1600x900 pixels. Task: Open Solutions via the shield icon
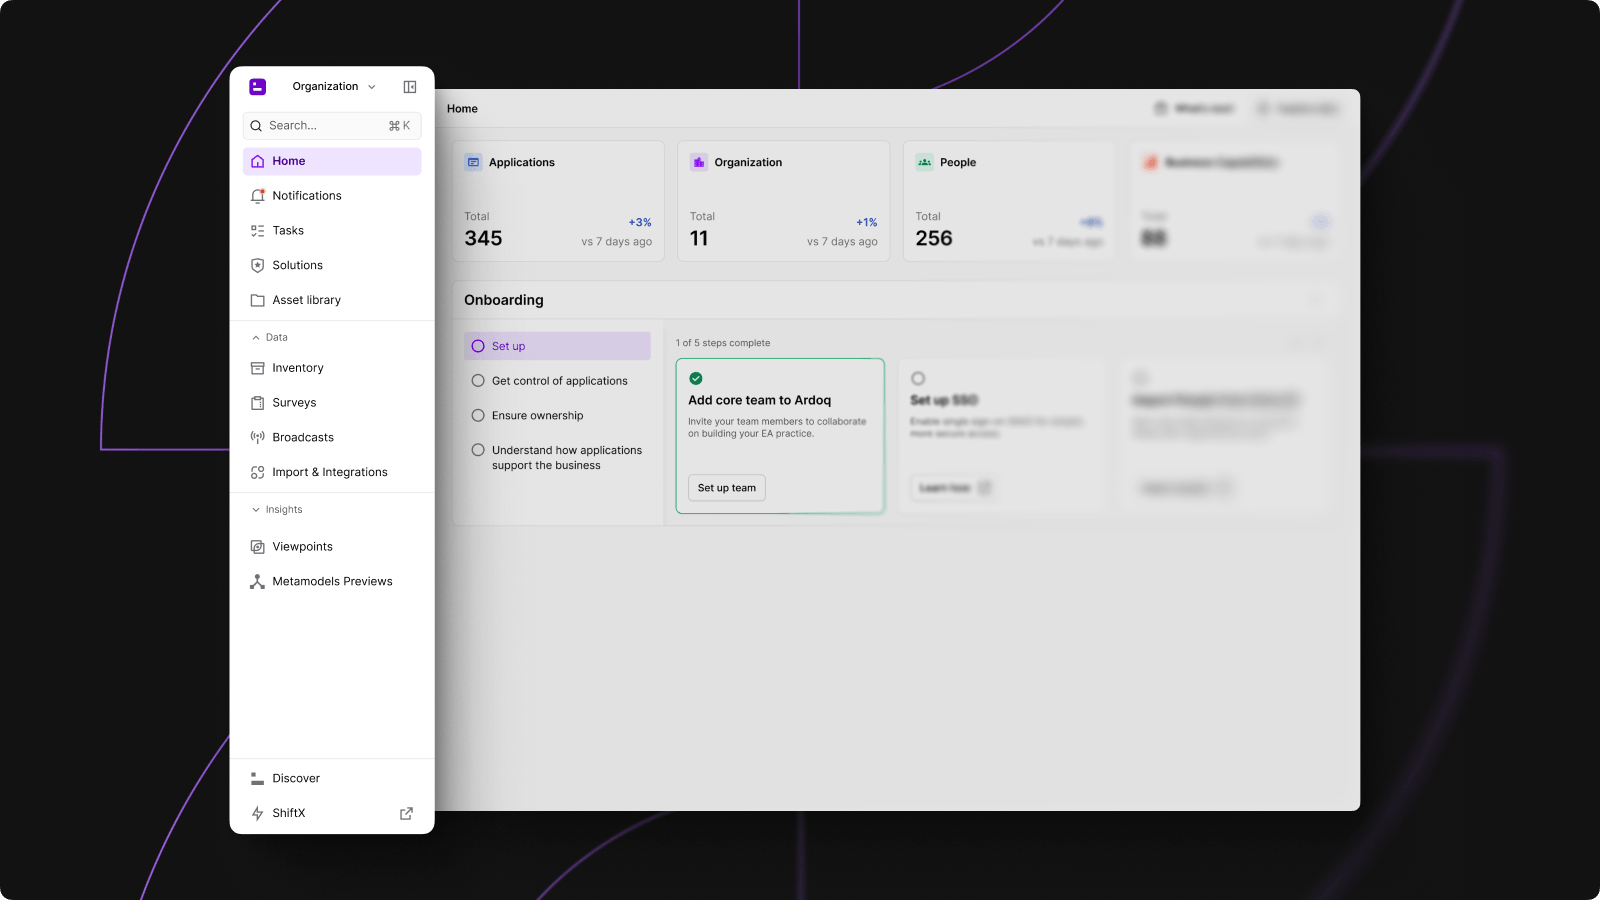click(257, 266)
